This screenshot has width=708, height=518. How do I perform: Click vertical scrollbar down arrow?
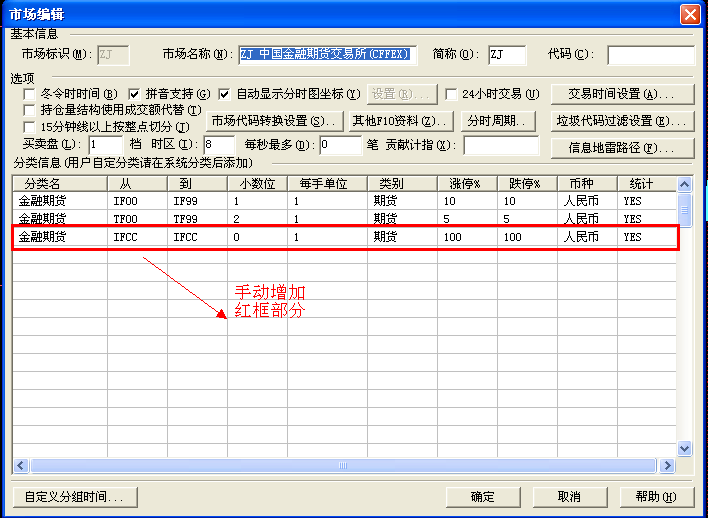[685, 449]
